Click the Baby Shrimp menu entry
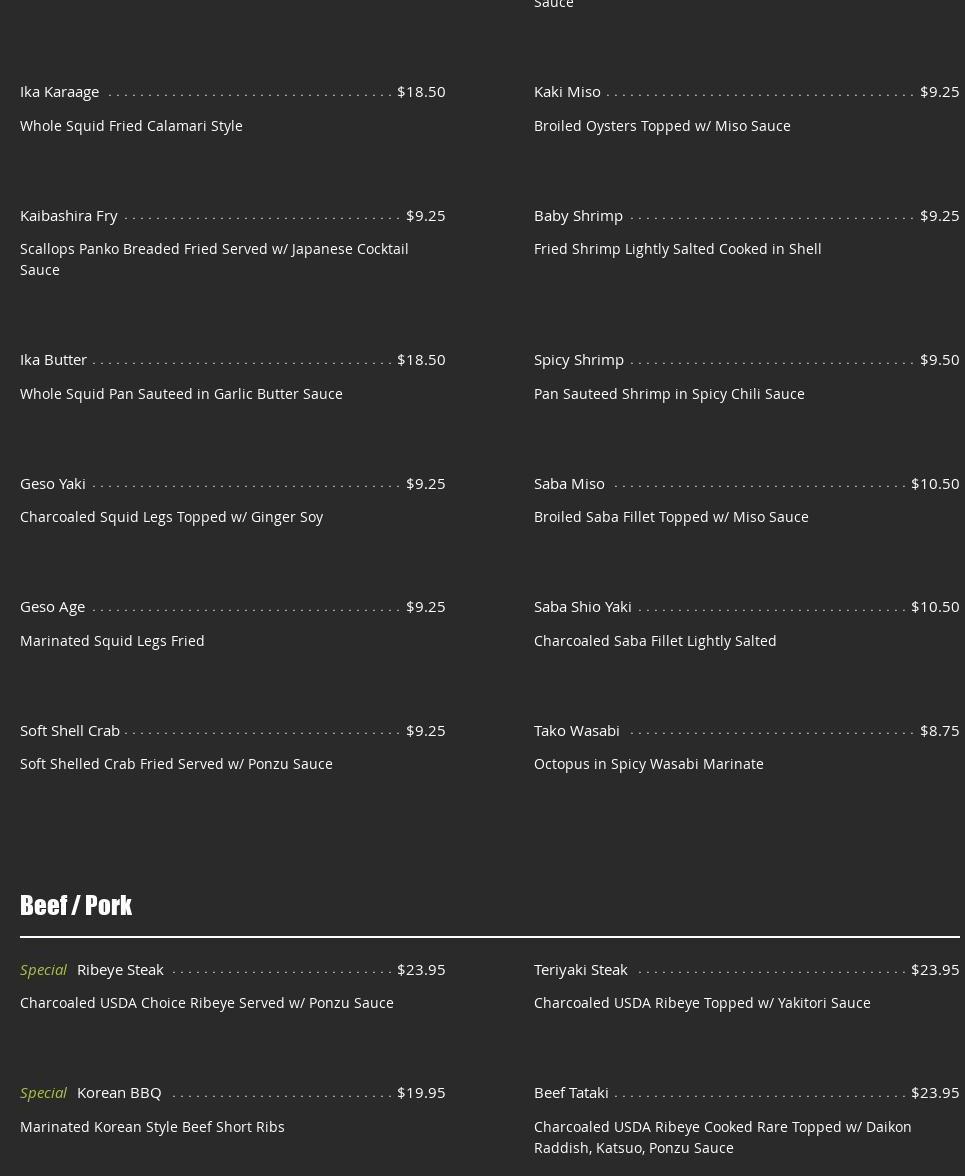Screen dimensions: 965x1176 tap(578, 215)
